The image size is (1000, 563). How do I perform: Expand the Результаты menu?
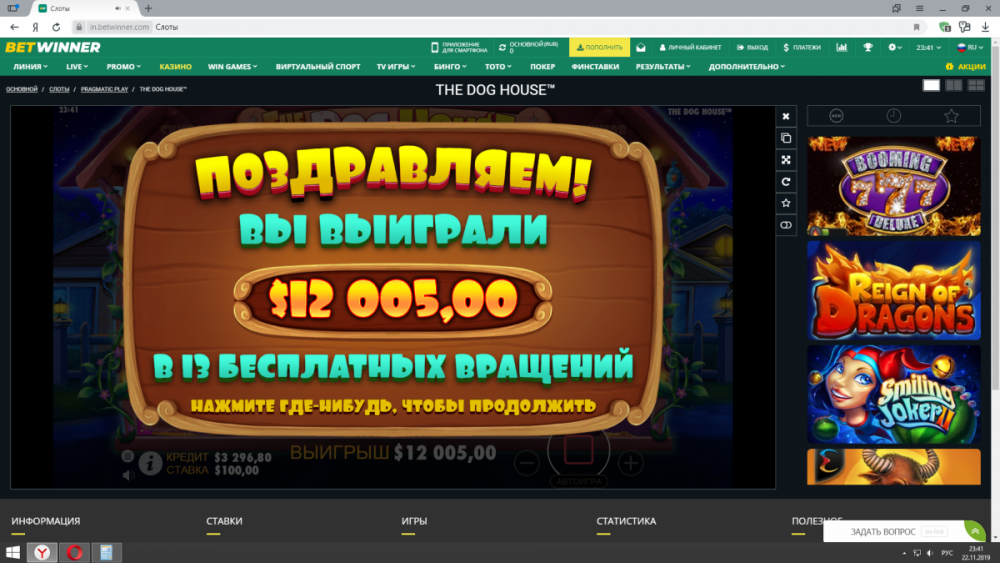(x=663, y=66)
